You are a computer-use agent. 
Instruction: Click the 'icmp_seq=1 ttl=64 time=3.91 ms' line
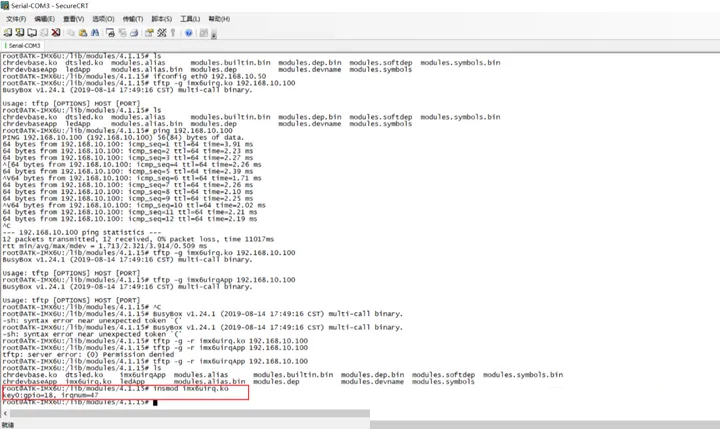coord(128,144)
